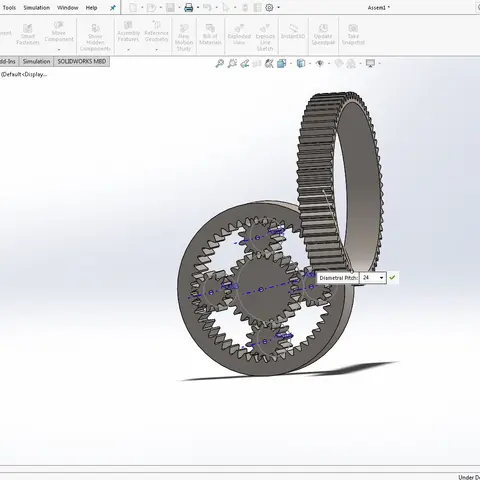The image size is (480, 480).
Task: Click the Display Style cube icon
Action: [x=301, y=63]
